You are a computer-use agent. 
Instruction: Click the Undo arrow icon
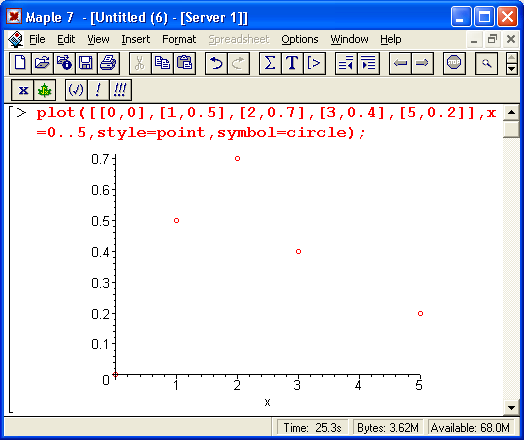pos(216,63)
